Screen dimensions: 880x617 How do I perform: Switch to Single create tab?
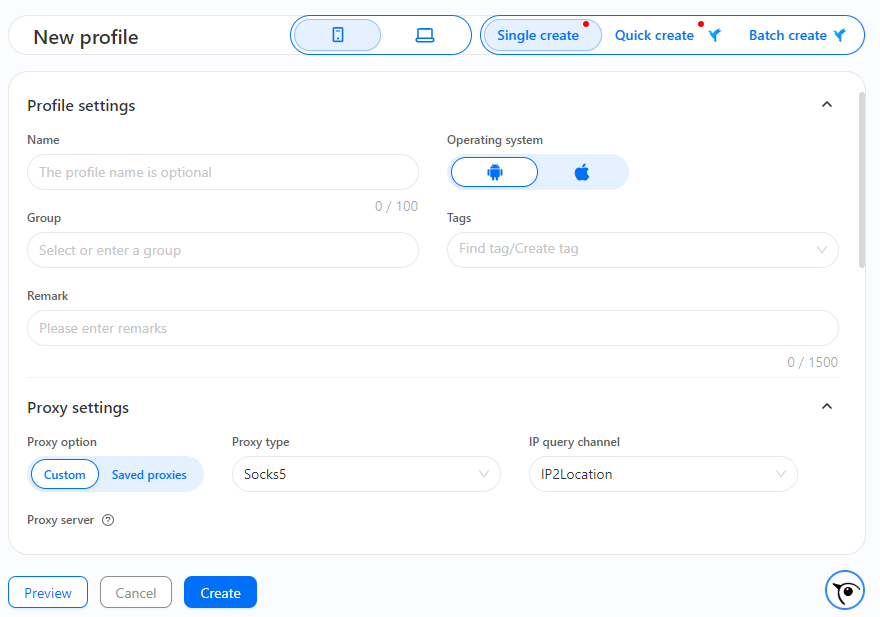point(538,35)
